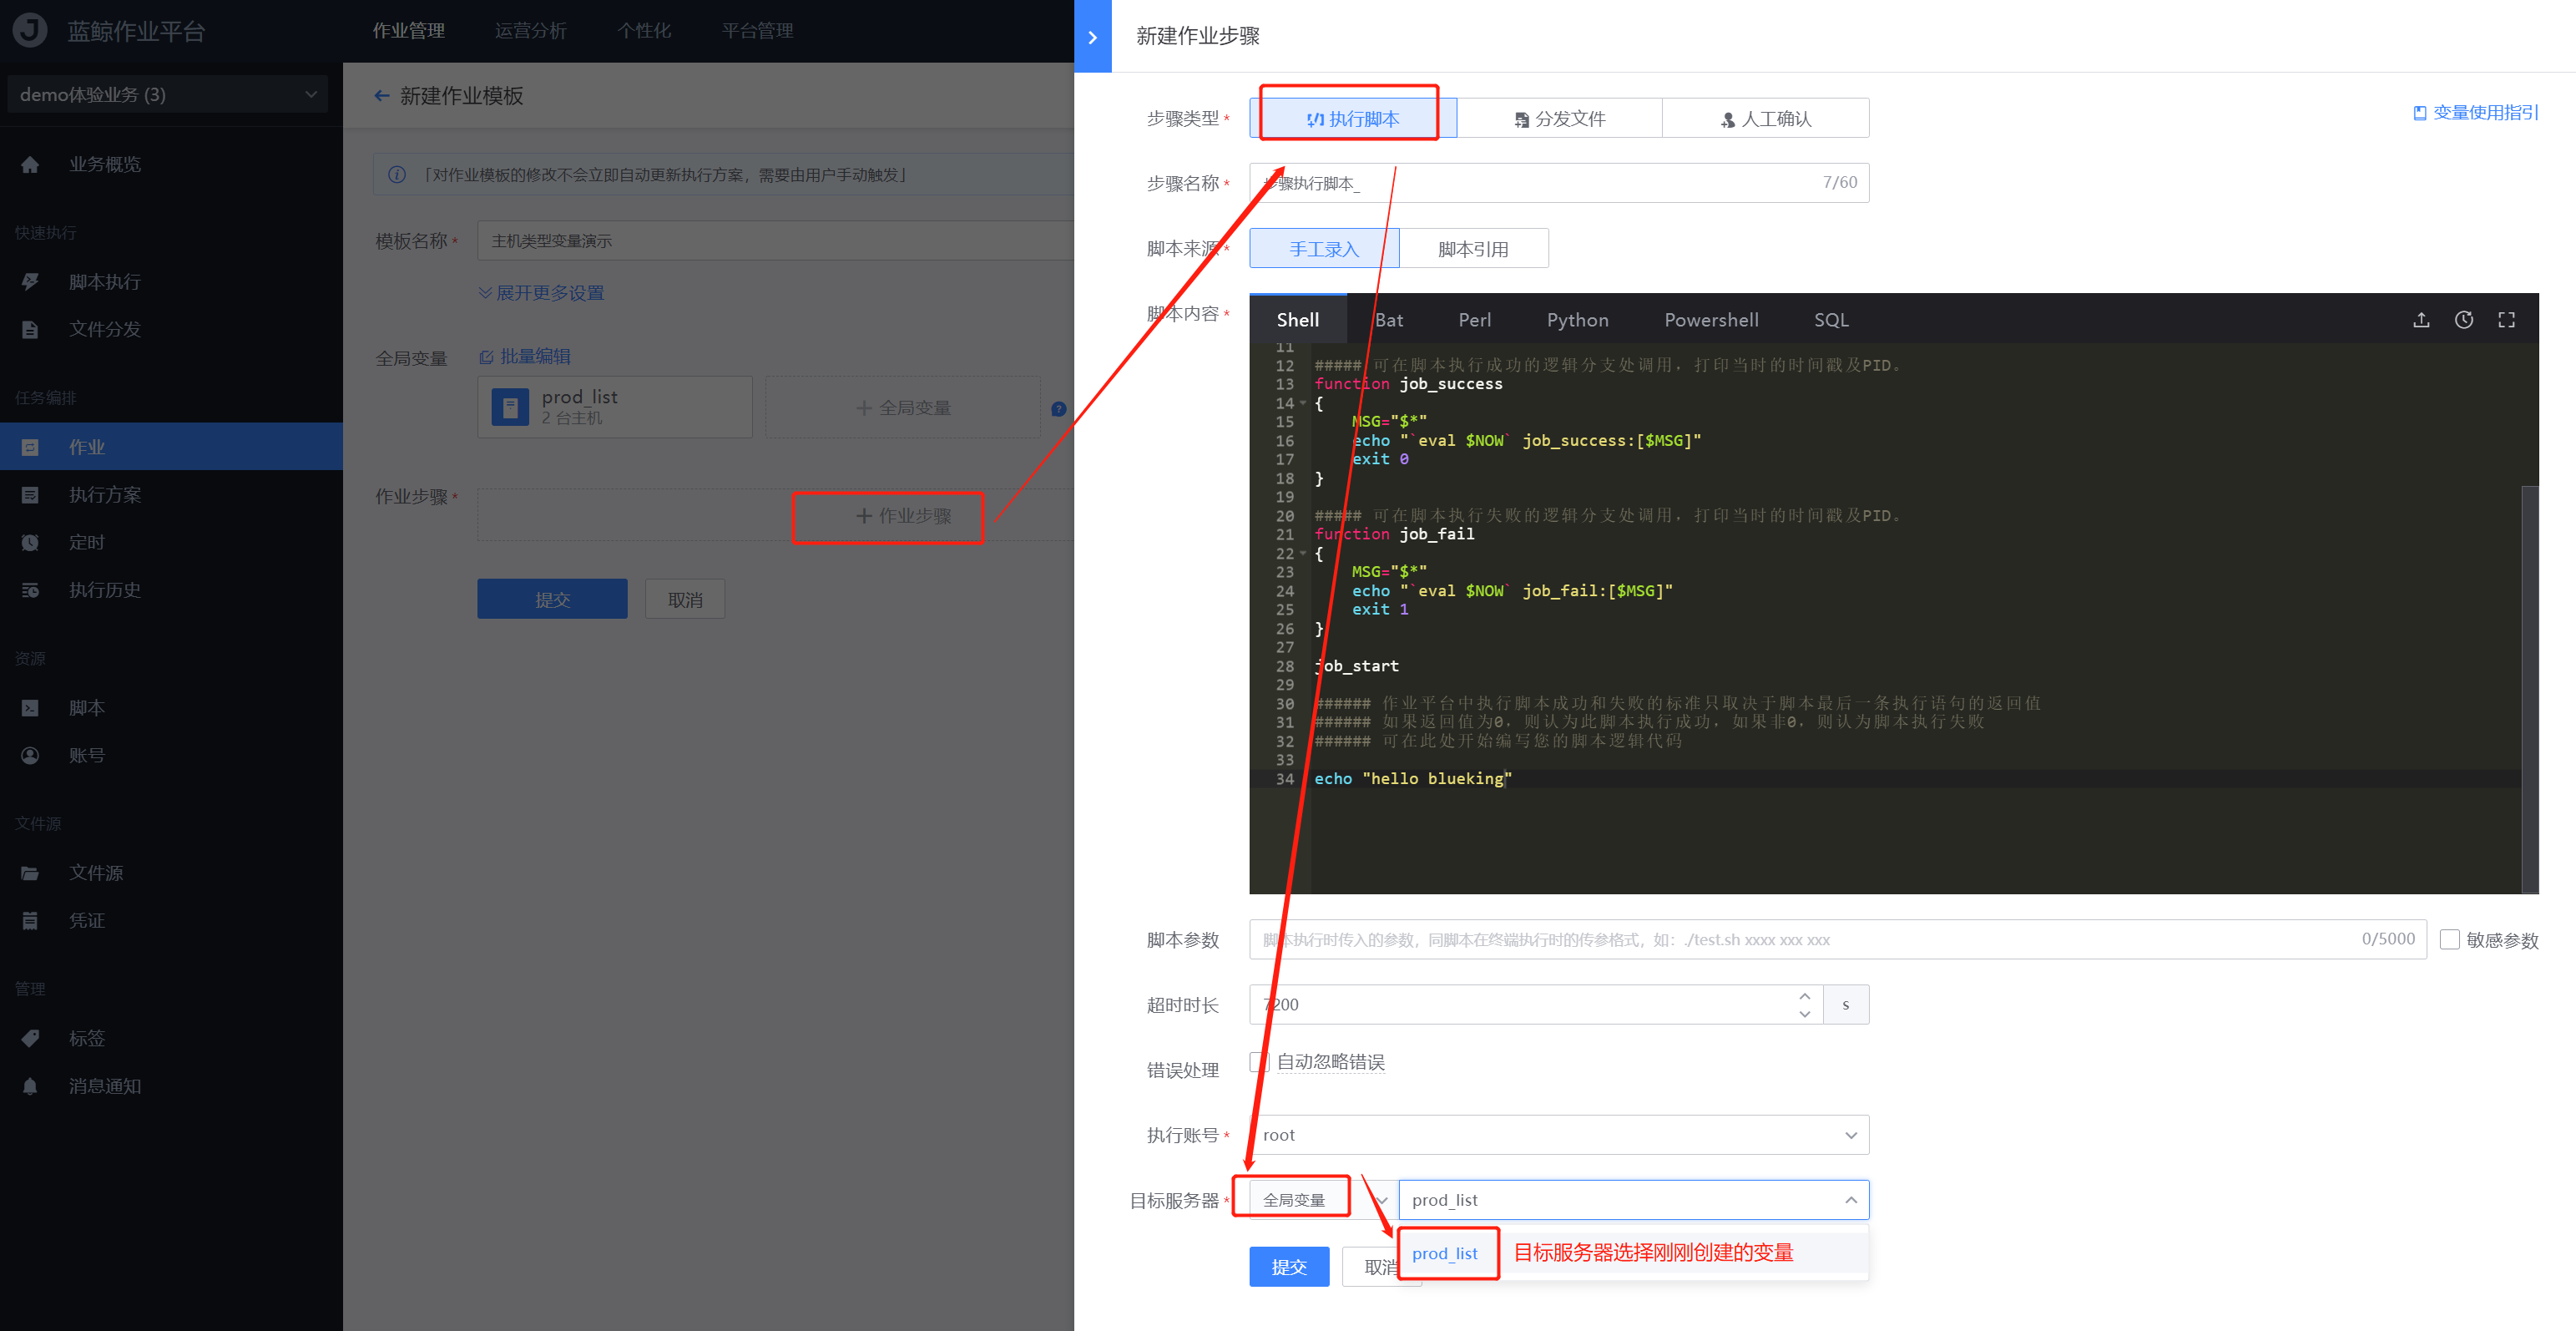Image resolution: width=2576 pixels, height=1331 pixels.
Task: Click the 业务概览 home icon
Action: [x=30, y=164]
